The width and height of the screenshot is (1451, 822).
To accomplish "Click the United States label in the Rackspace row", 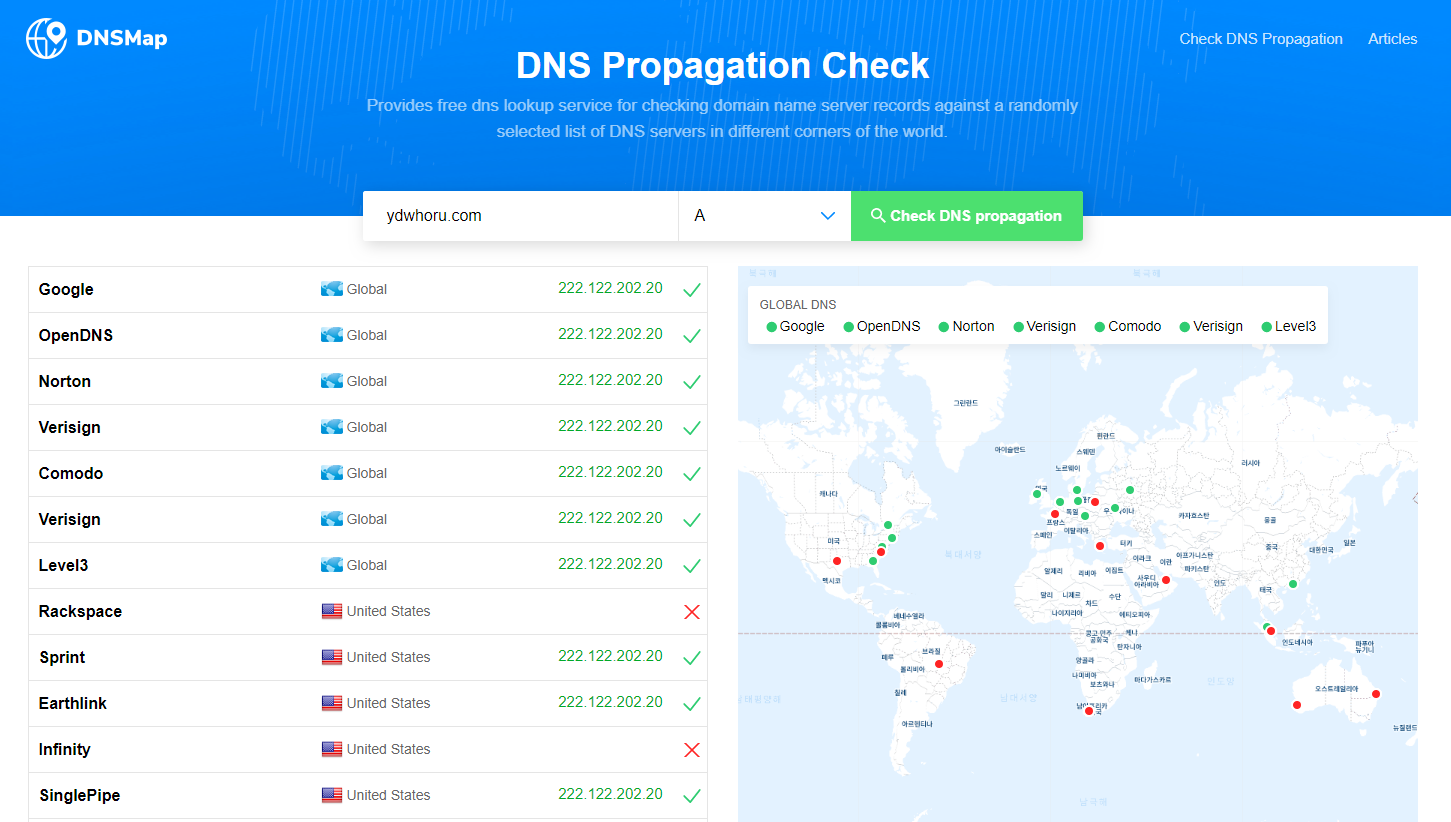I will coord(389,611).
